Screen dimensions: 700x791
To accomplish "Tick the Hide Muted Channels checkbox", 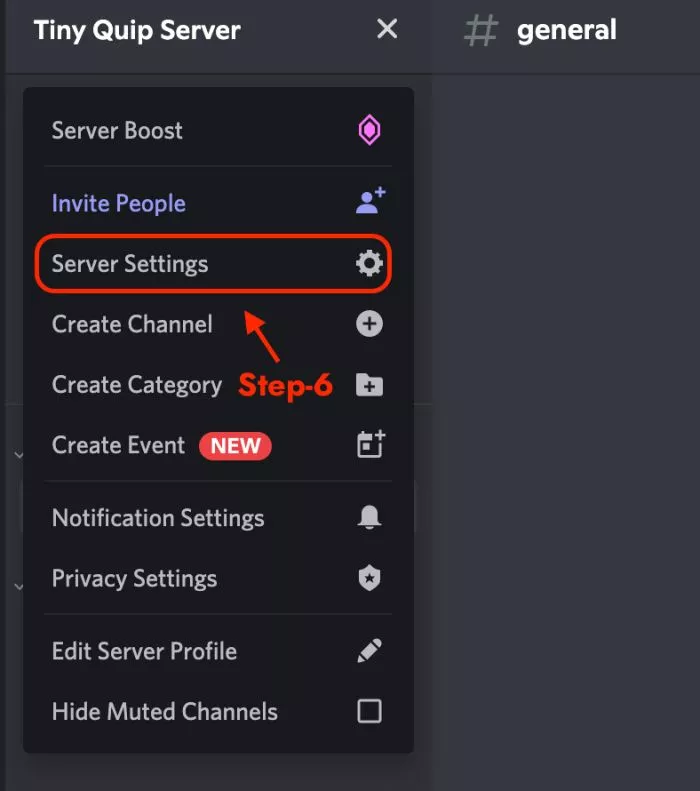I will [369, 711].
